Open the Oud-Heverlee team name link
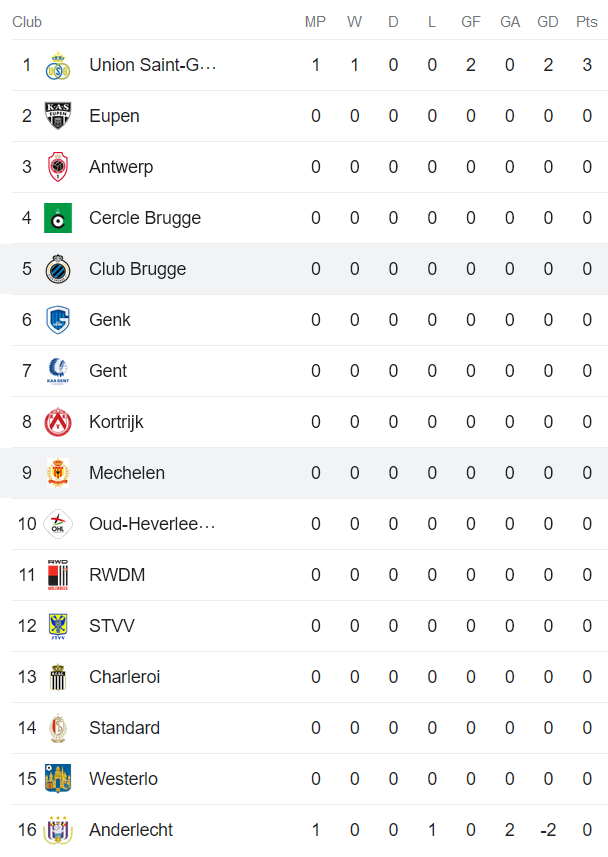Screen dimensions: 608x857 (x=152, y=524)
